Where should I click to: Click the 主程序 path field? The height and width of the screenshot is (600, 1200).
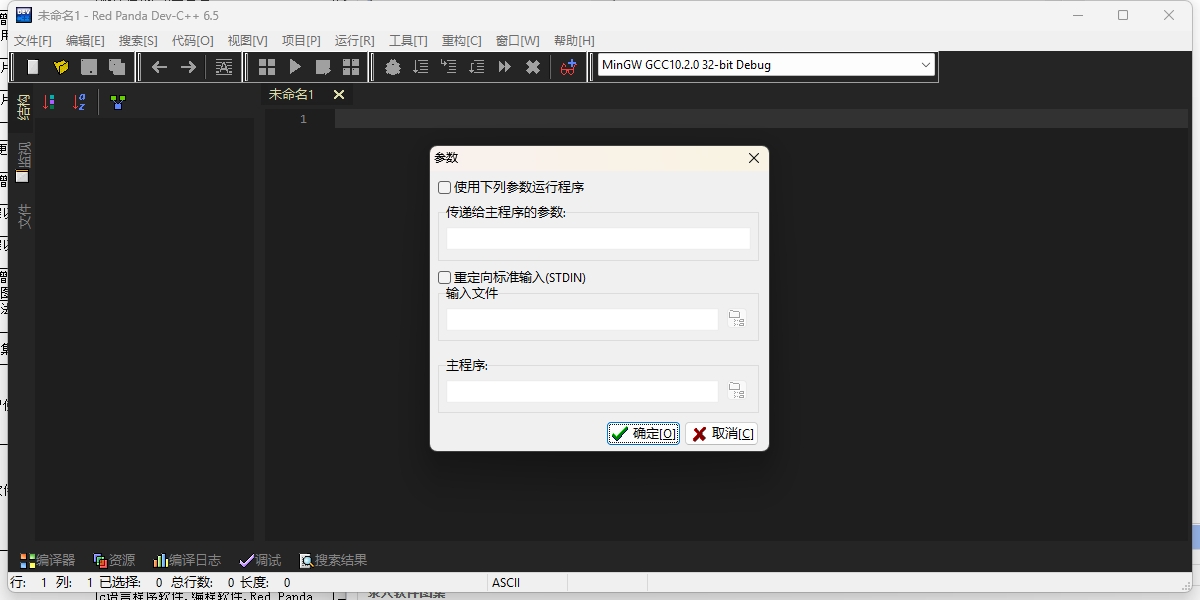pos(582,391)
